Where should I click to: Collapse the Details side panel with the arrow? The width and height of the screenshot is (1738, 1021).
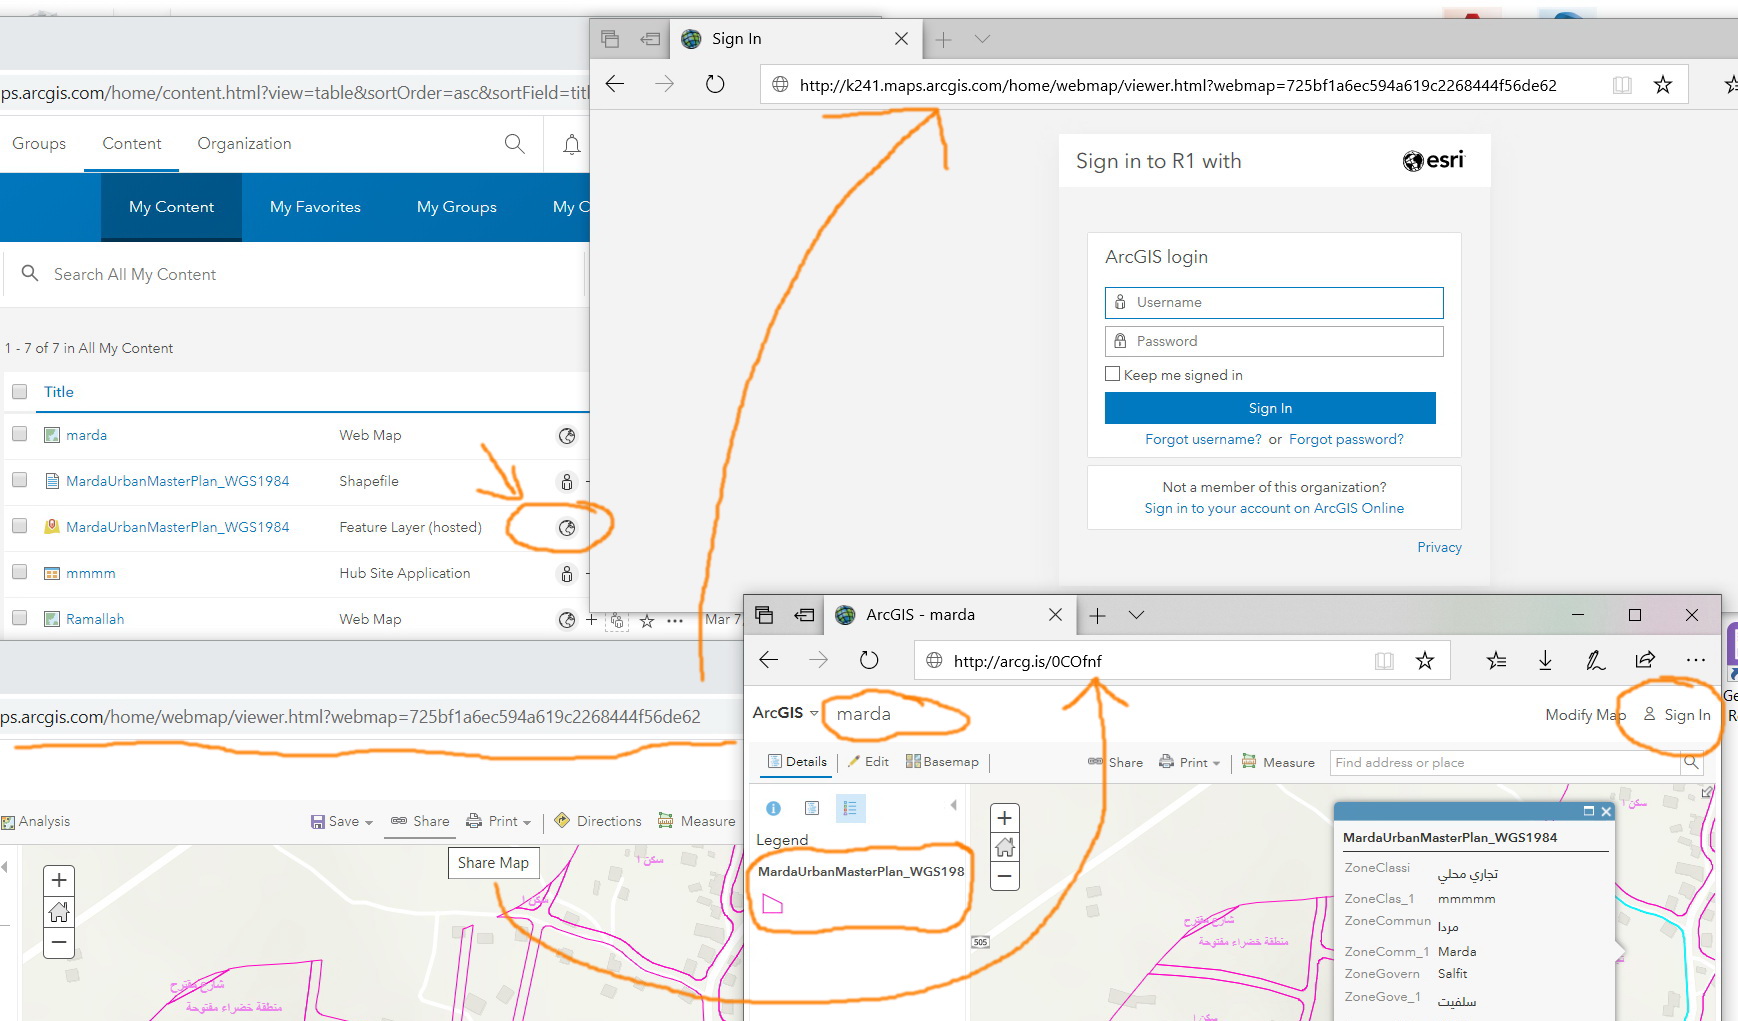(953, 805)
